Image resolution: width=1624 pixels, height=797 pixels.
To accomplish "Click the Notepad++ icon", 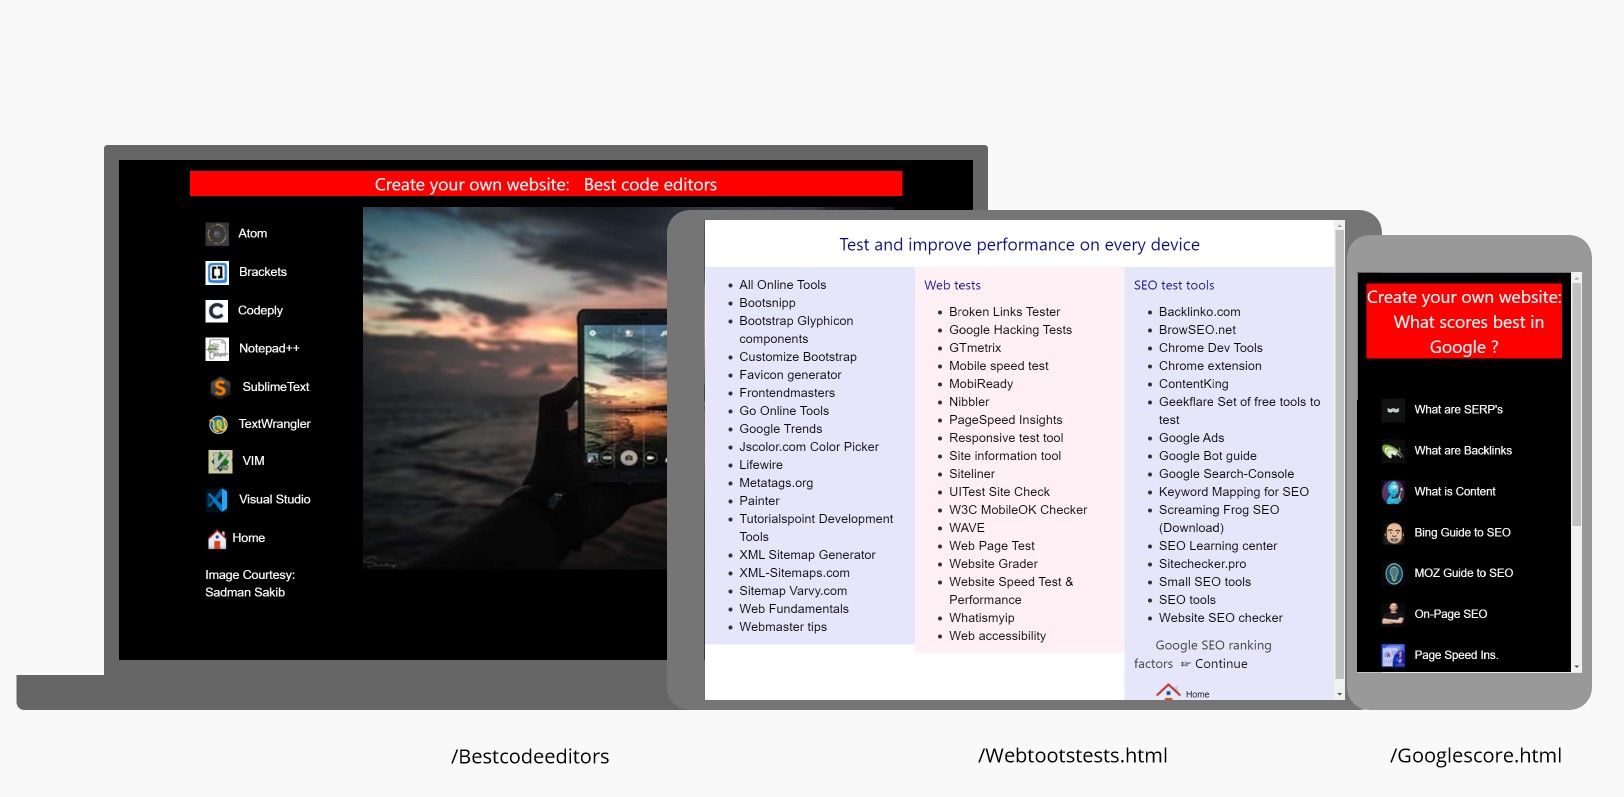I will (x=217, y=349).
